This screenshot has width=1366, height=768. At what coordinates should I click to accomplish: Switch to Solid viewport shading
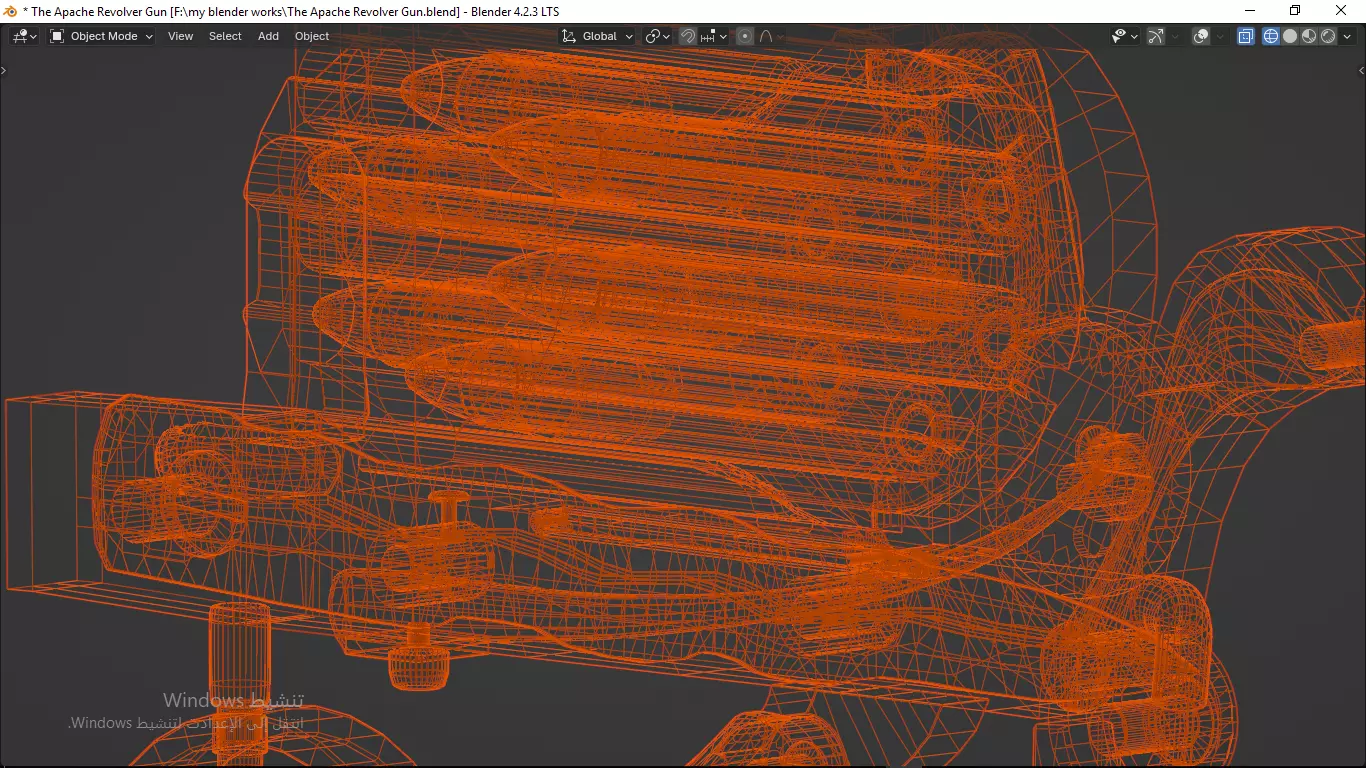(x=1290, y=36)
